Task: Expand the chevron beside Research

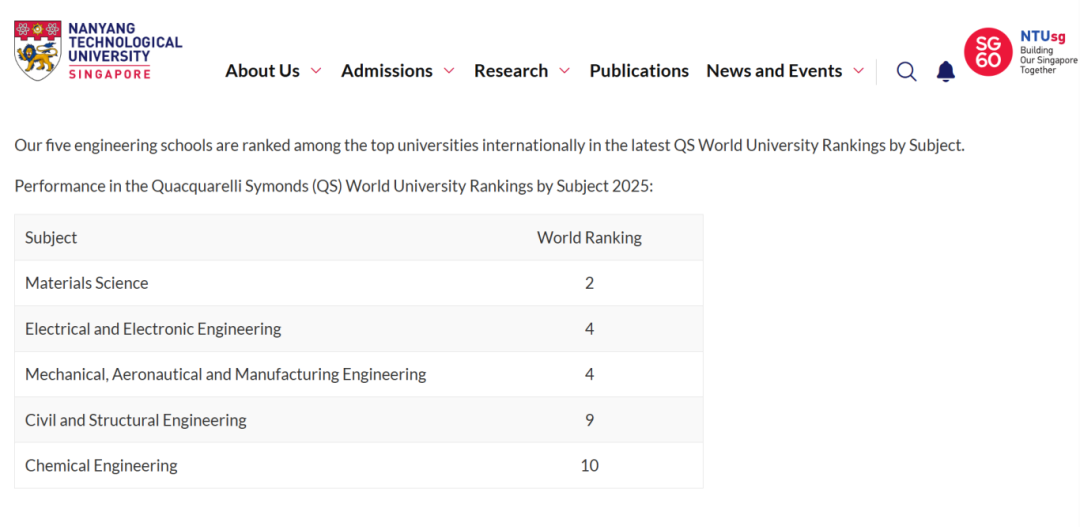Action: [564, 71]
